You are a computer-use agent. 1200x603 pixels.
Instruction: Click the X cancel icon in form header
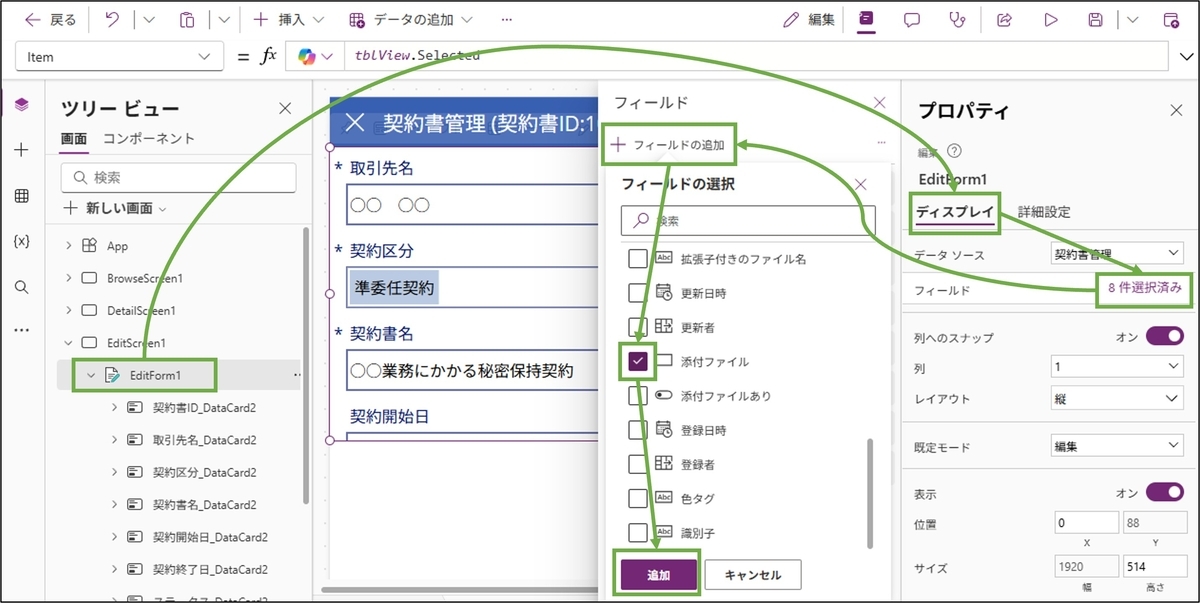(x=354, y=123)
